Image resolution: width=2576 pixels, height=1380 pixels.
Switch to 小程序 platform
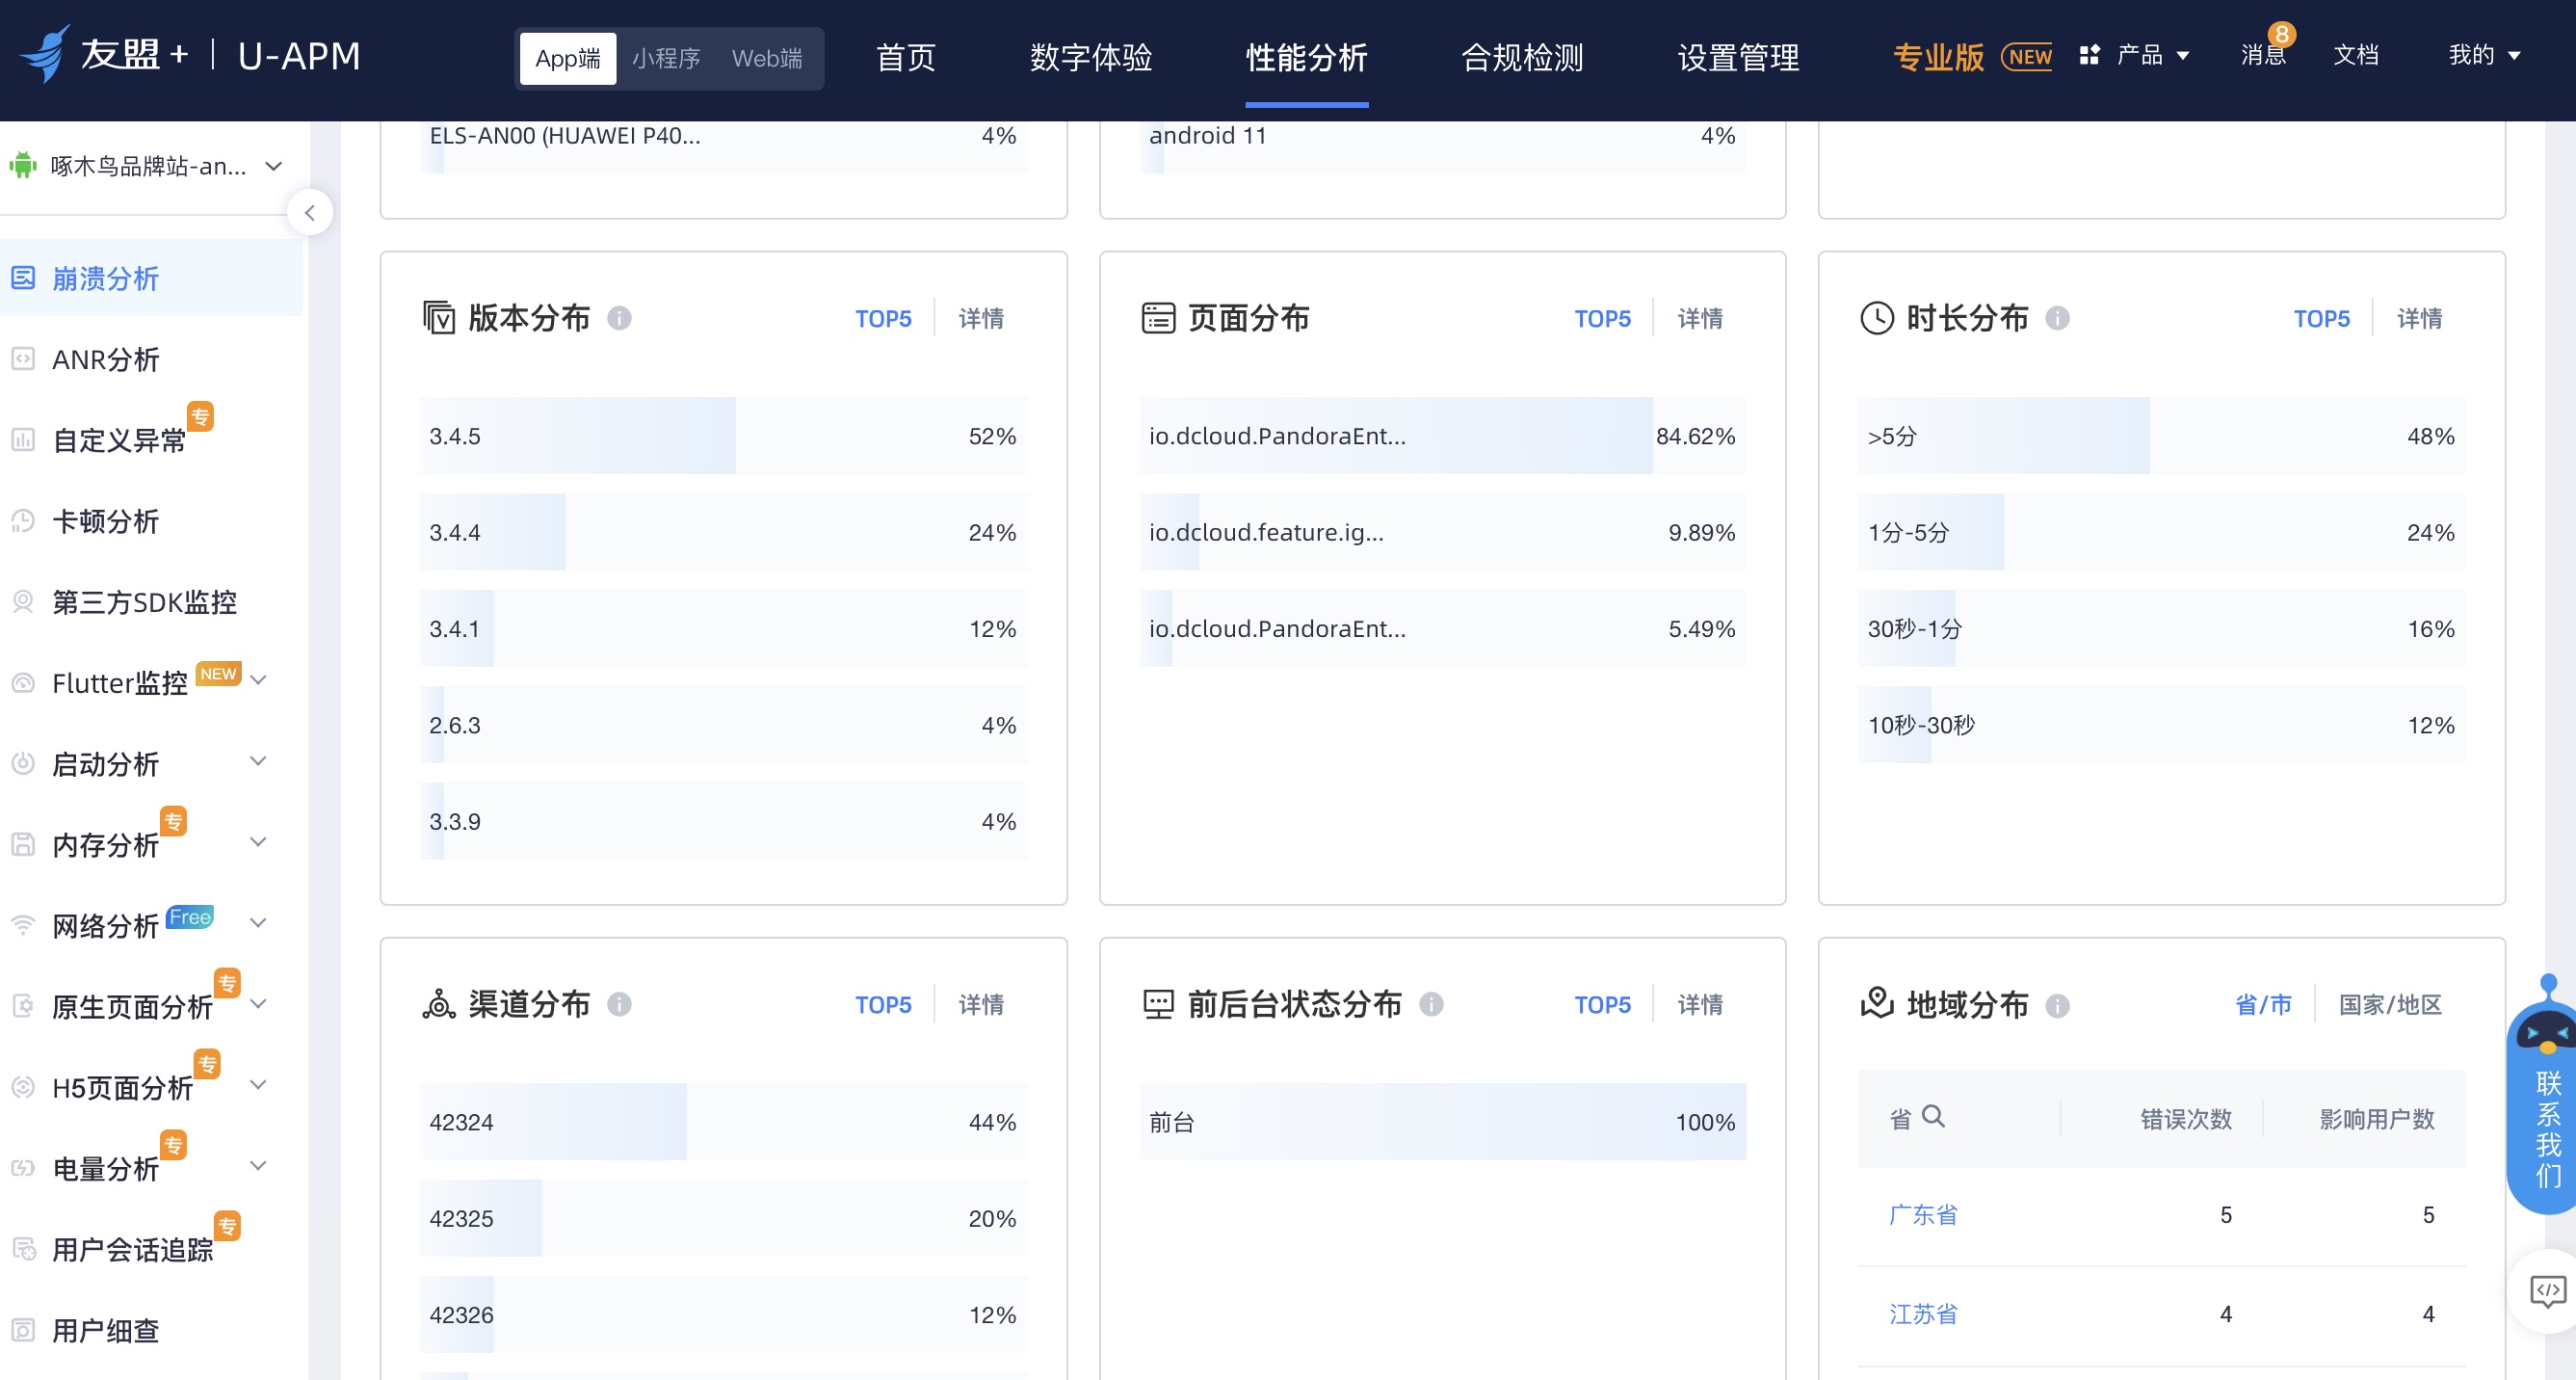tap(666, 58)
